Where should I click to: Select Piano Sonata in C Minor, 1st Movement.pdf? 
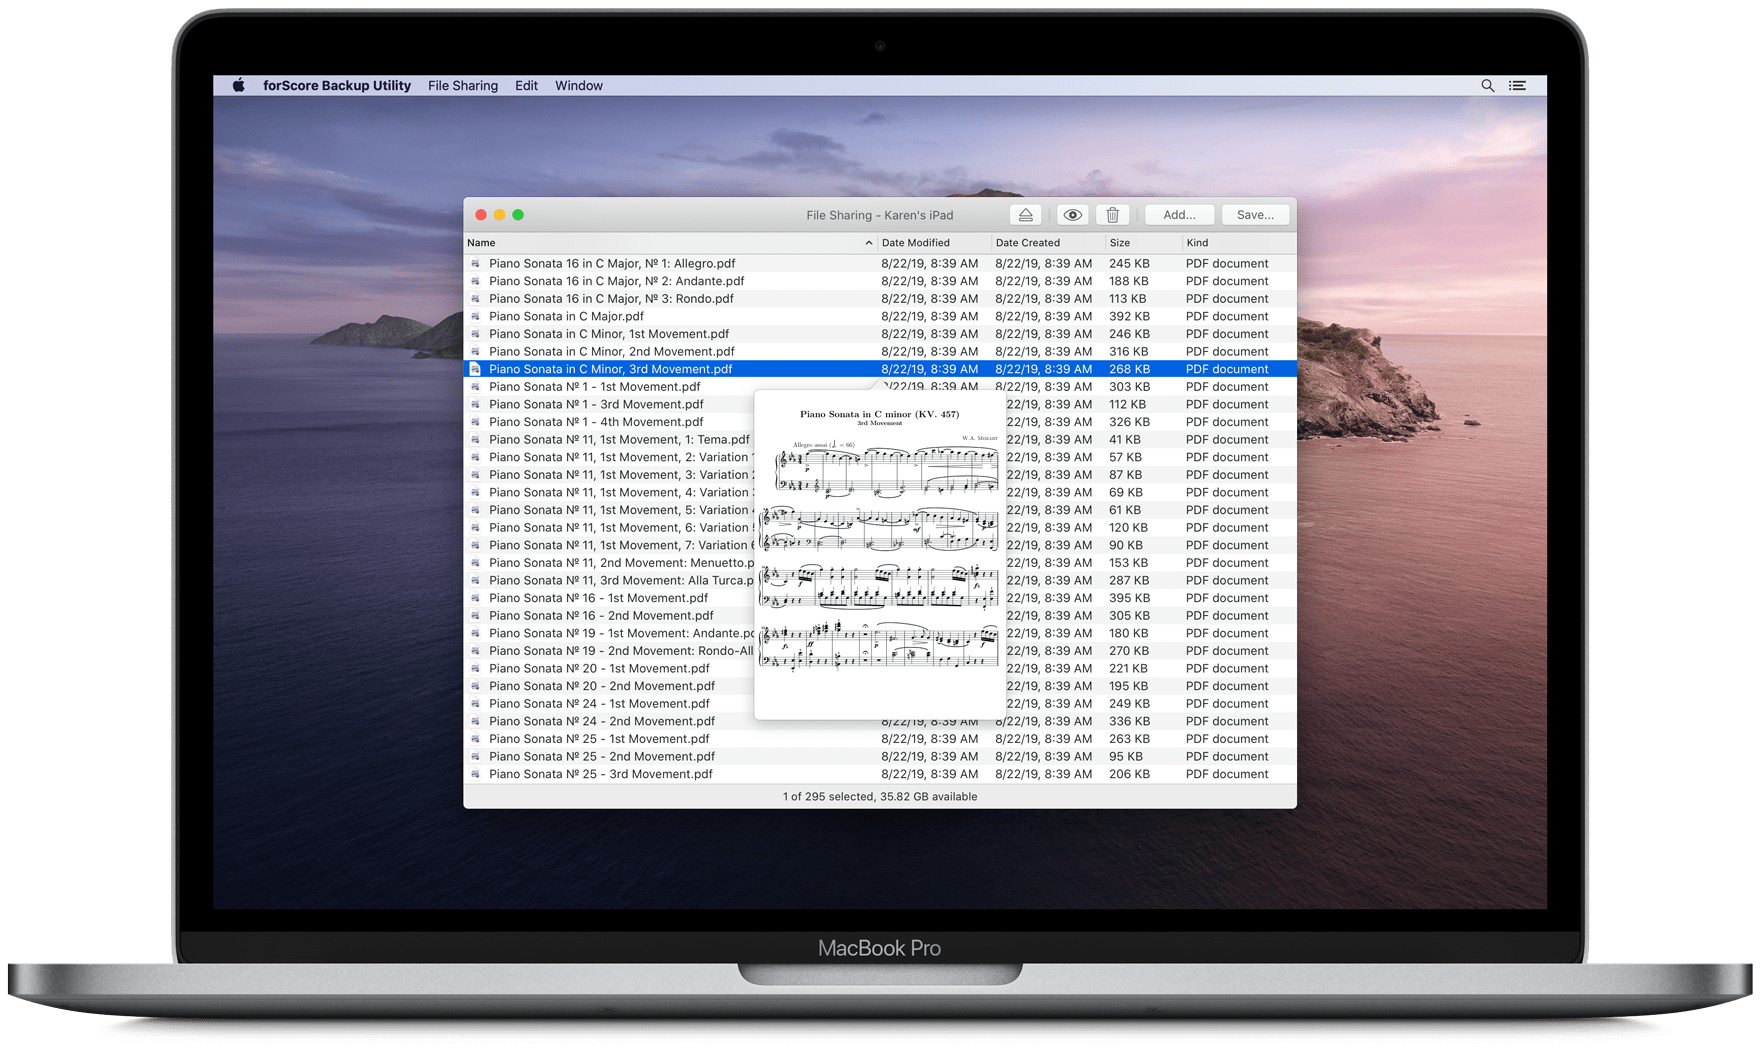pyautogui.click(x=880, y=334)
